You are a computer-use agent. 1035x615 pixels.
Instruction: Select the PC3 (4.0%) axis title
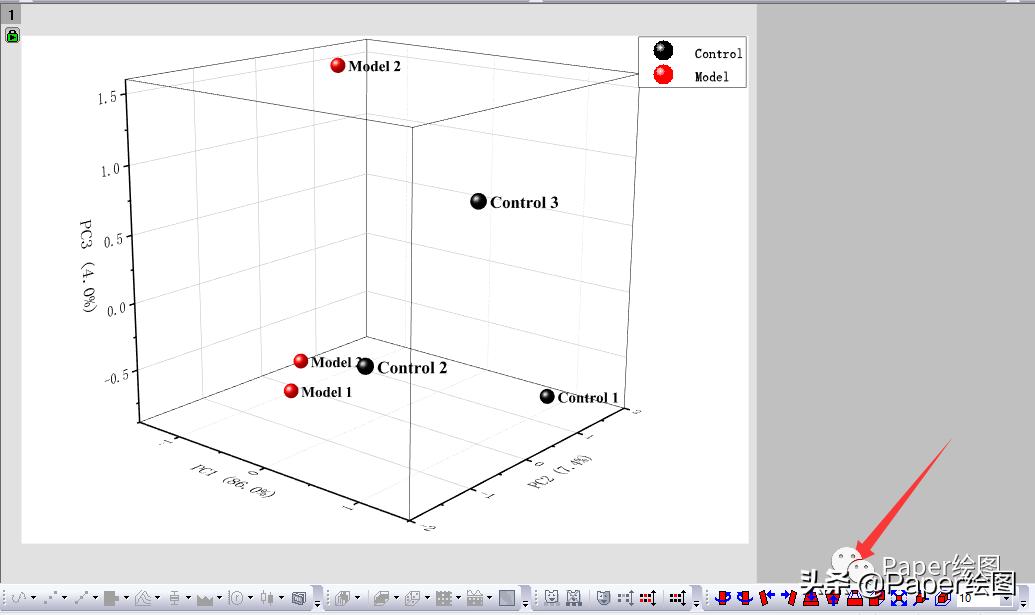[x=88, y=266]
